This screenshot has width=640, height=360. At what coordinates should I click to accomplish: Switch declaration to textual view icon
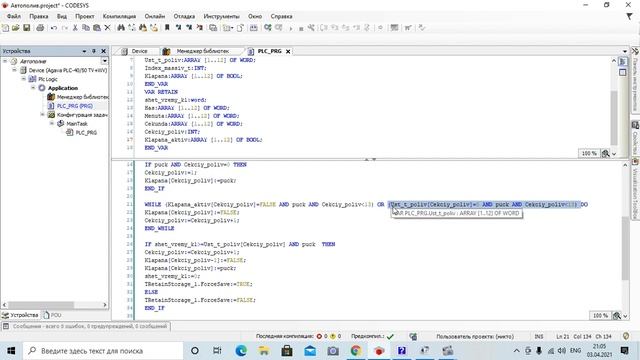622,61
